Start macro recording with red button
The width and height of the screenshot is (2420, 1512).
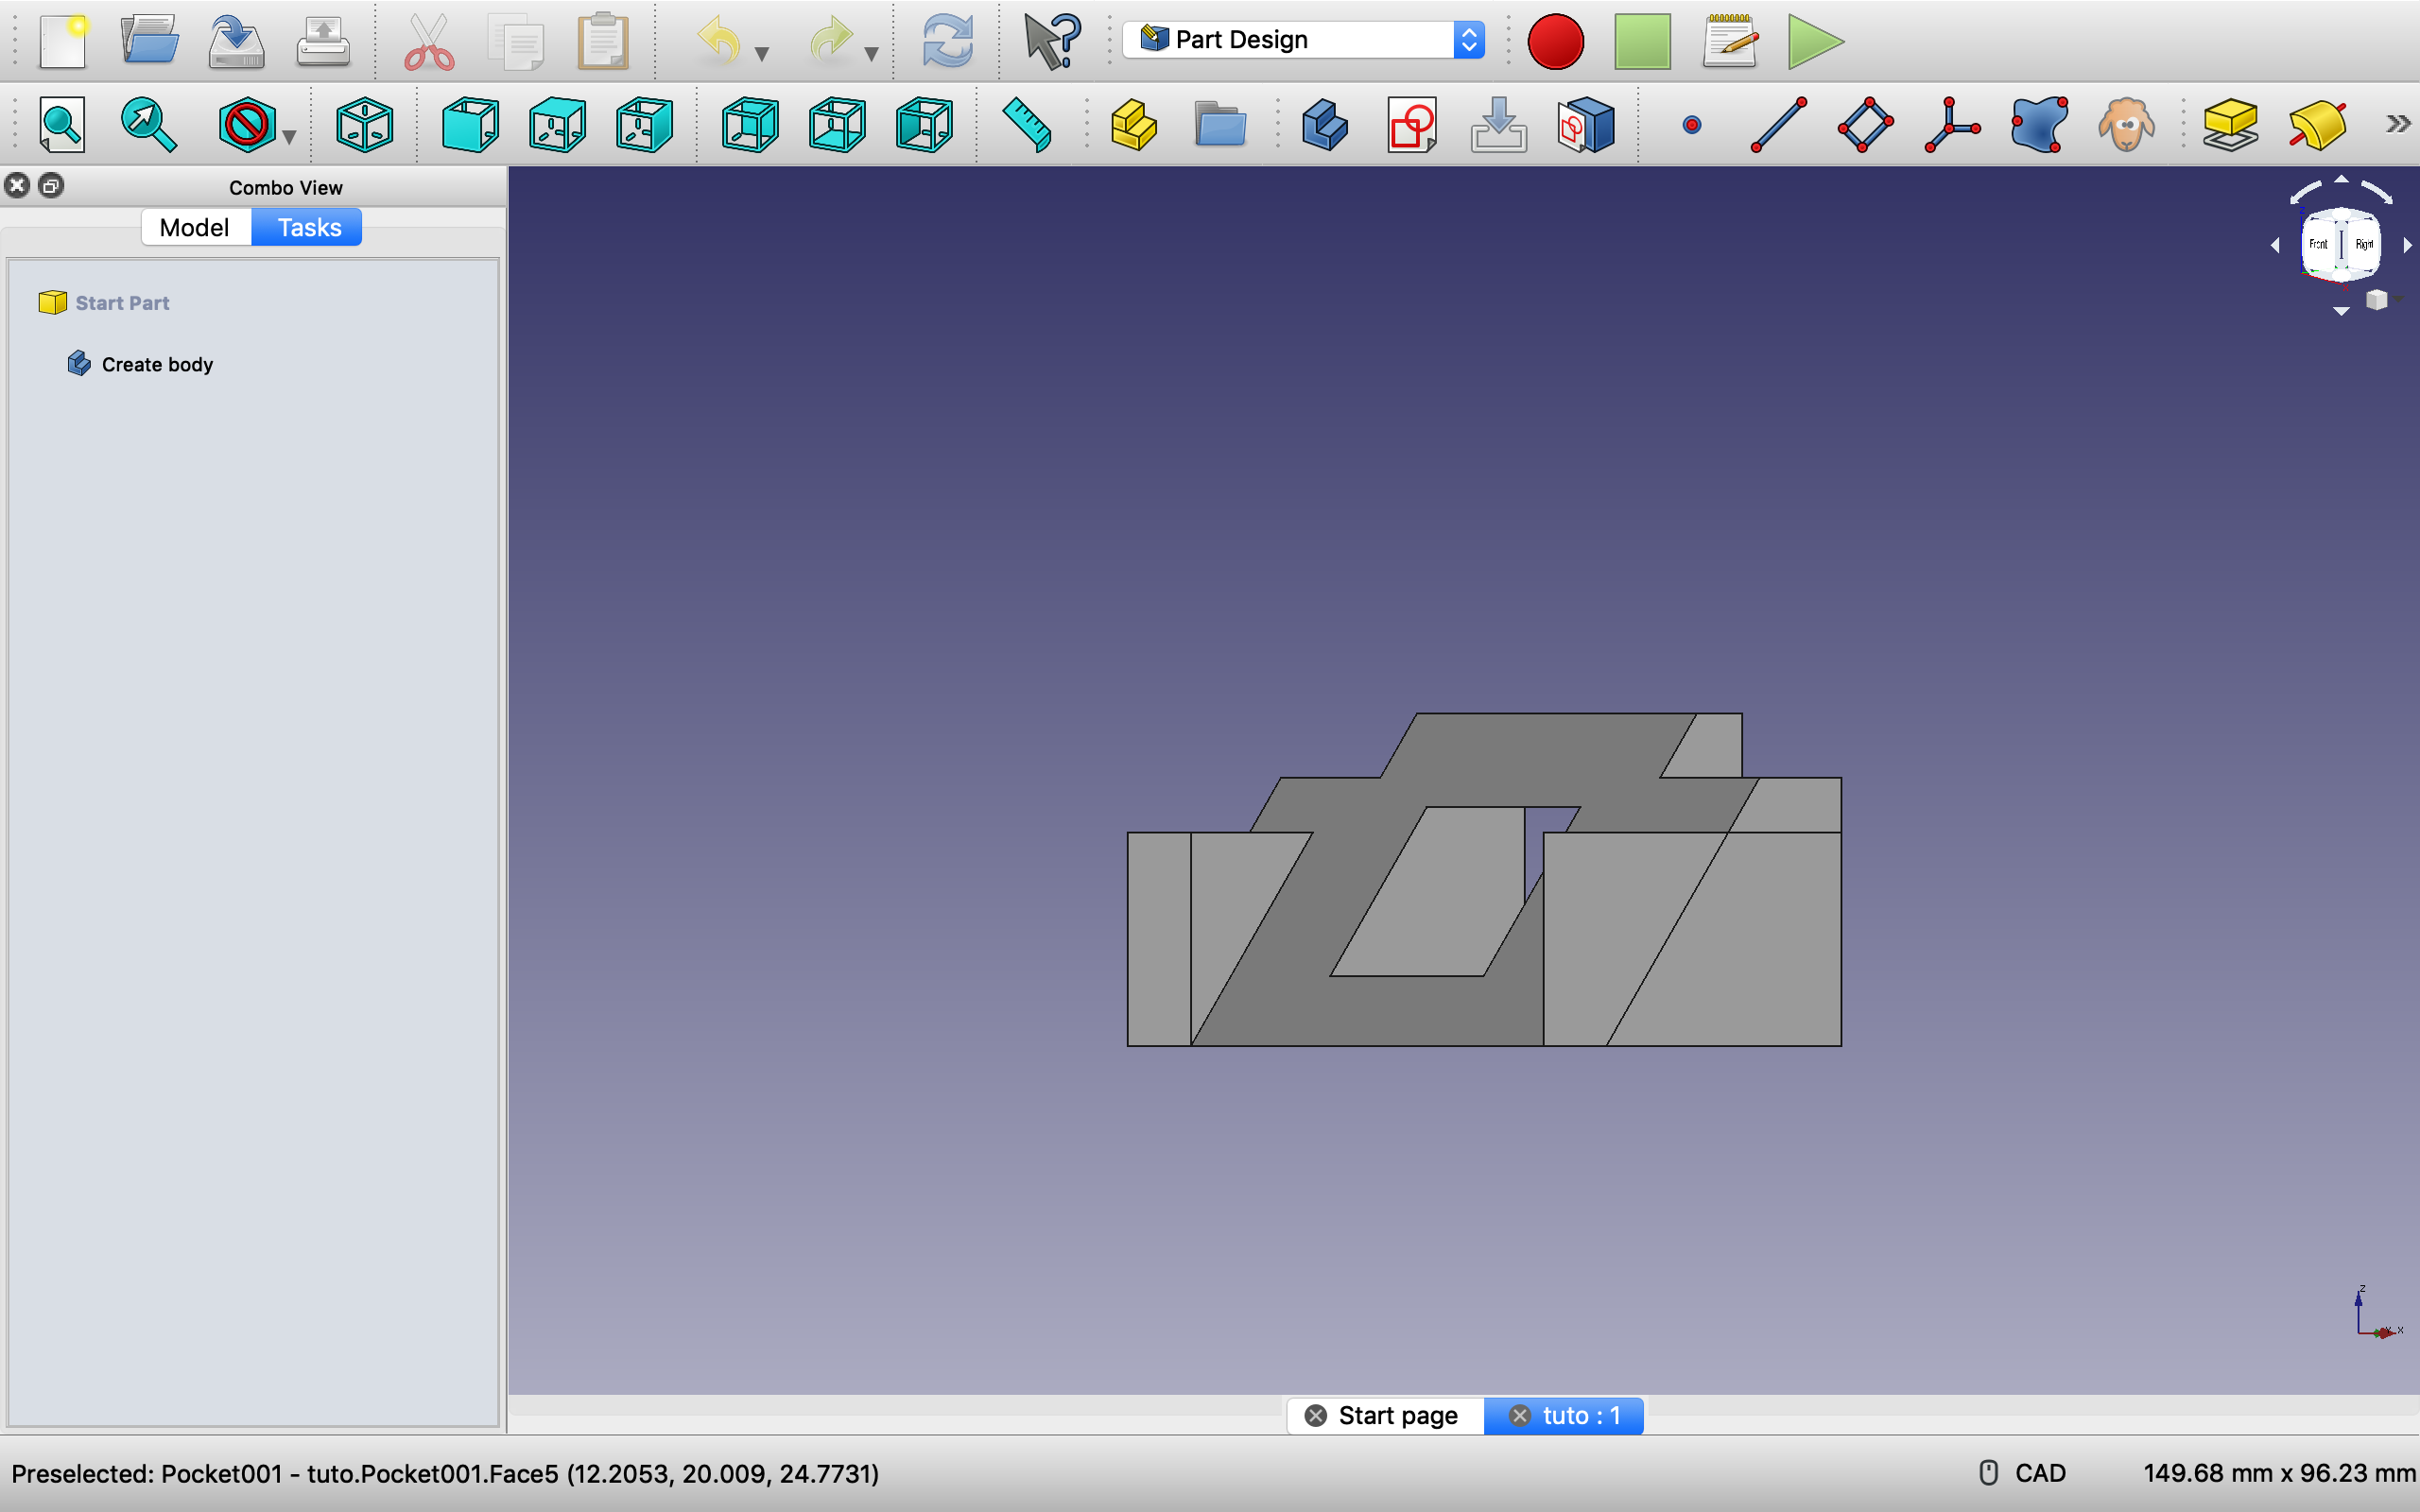1555,41
